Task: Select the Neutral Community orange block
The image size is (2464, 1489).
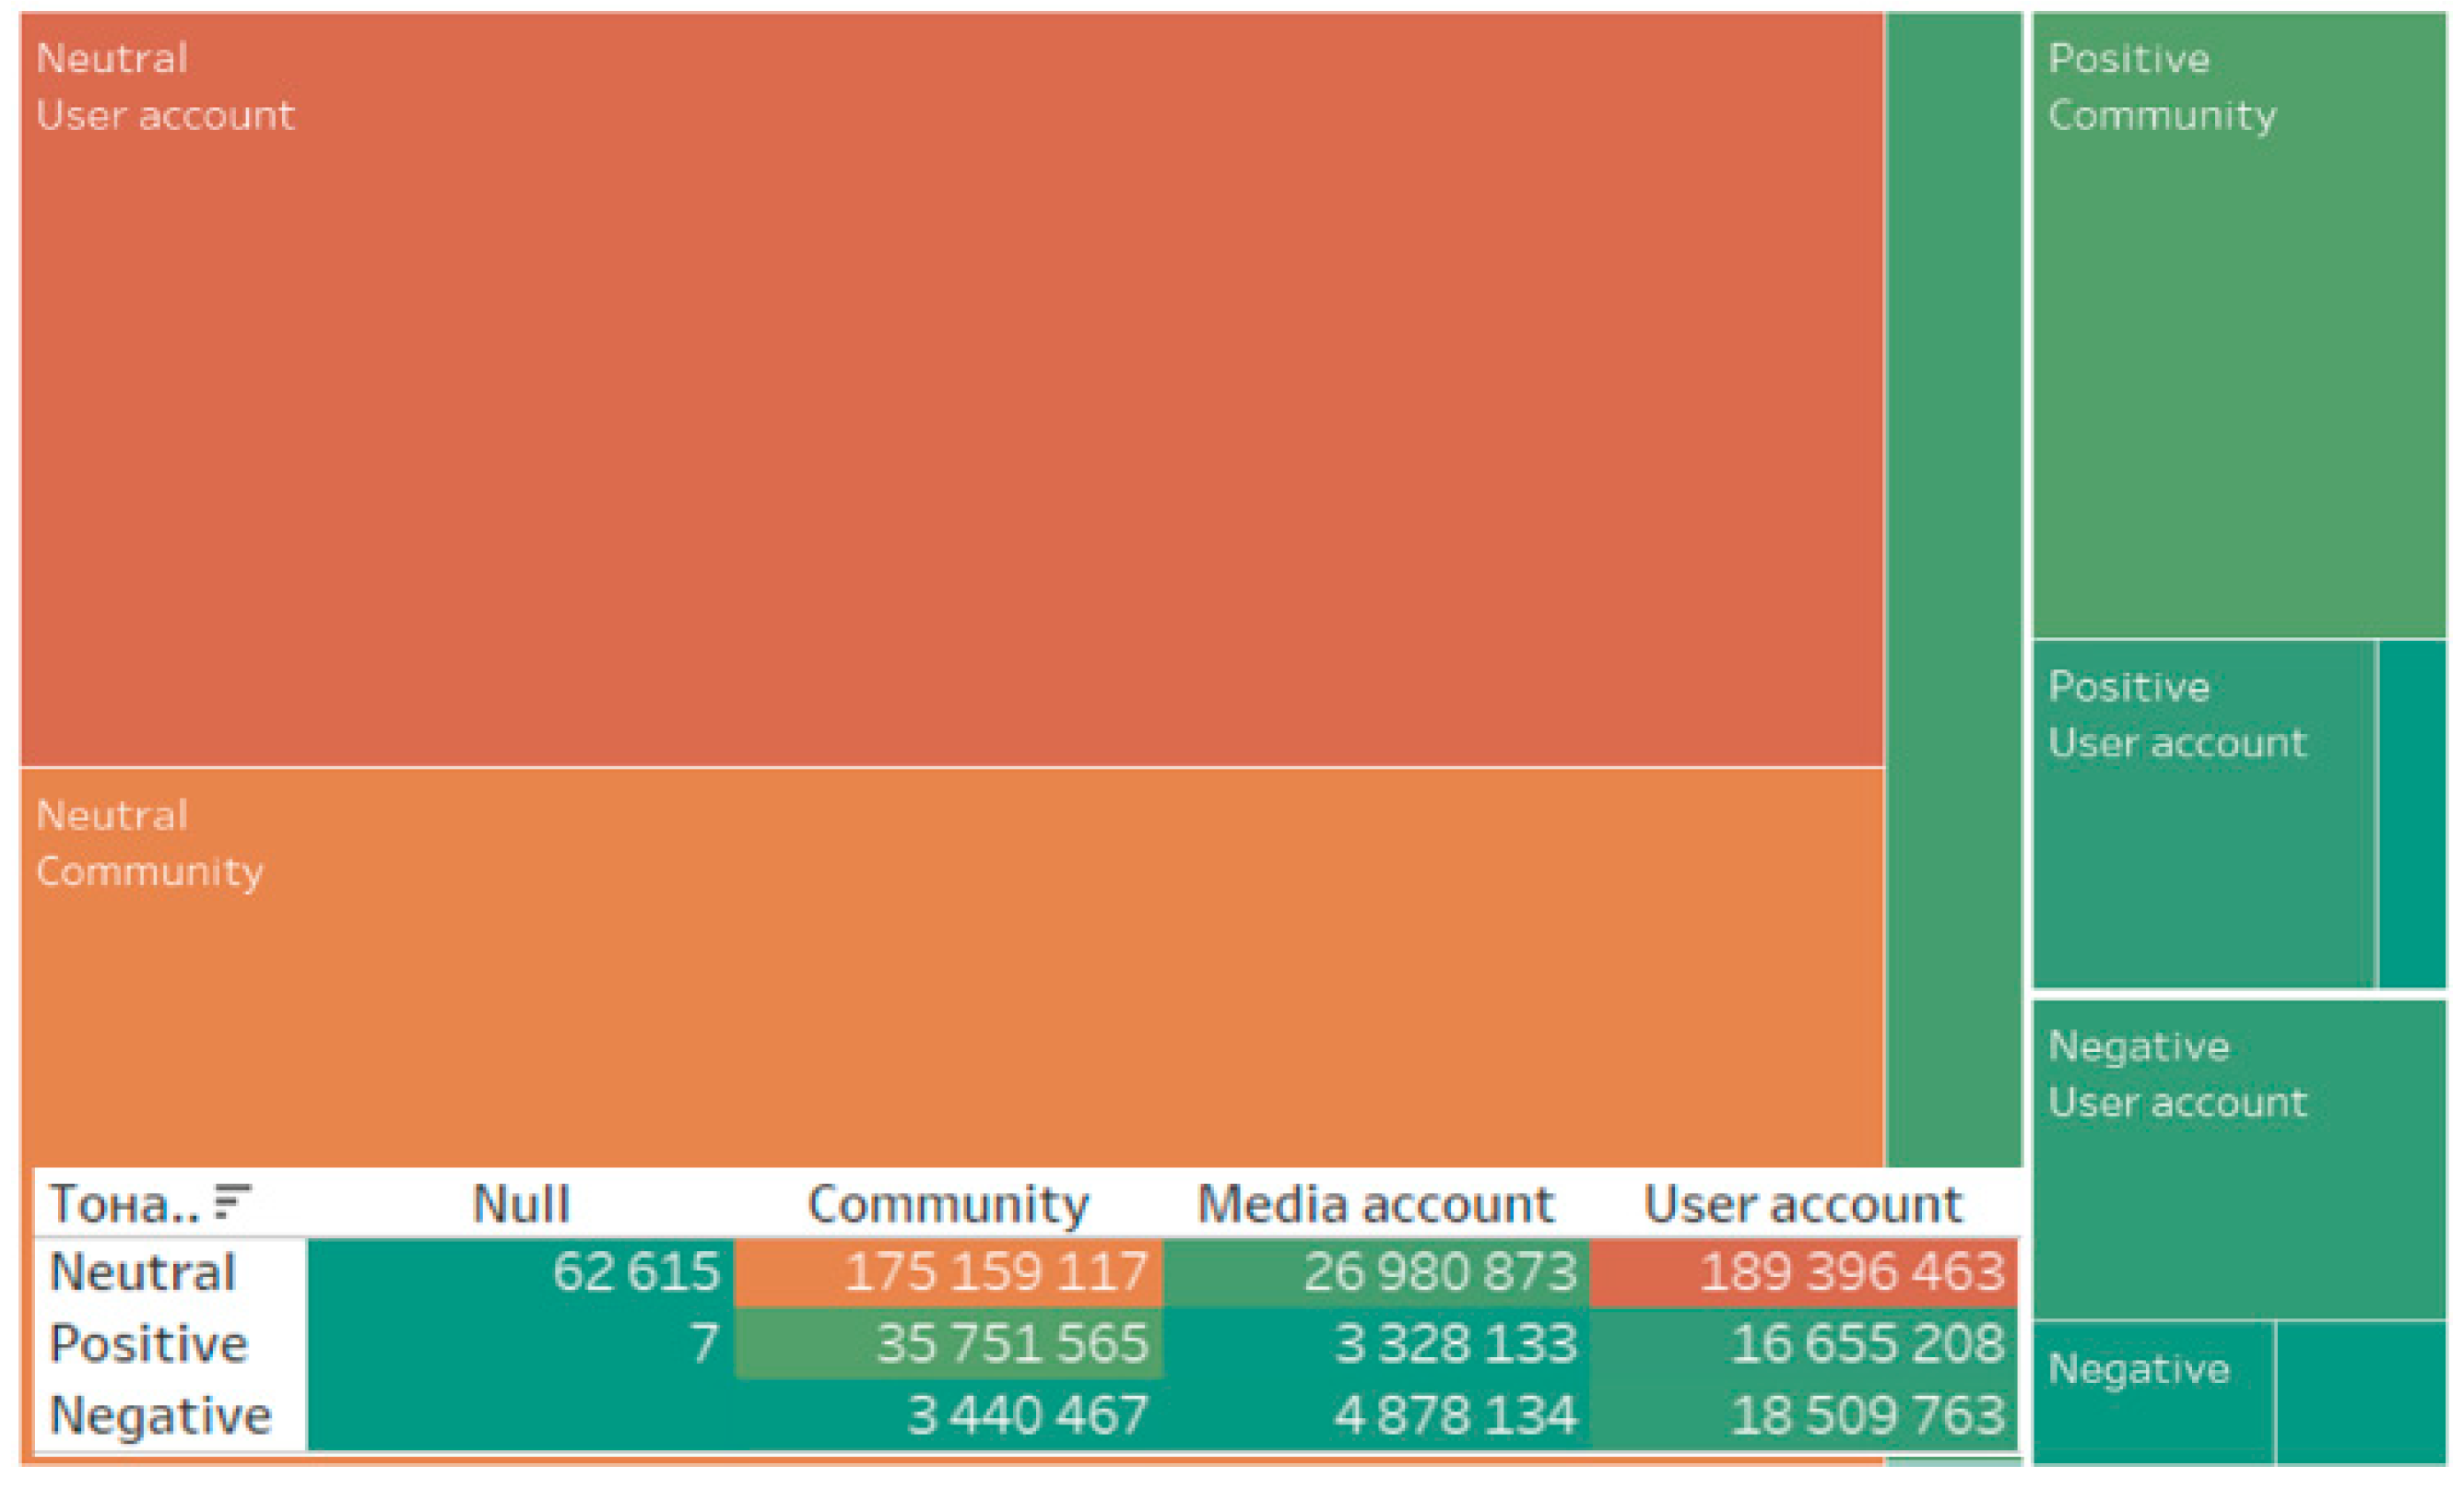Action: click(952, 967)
